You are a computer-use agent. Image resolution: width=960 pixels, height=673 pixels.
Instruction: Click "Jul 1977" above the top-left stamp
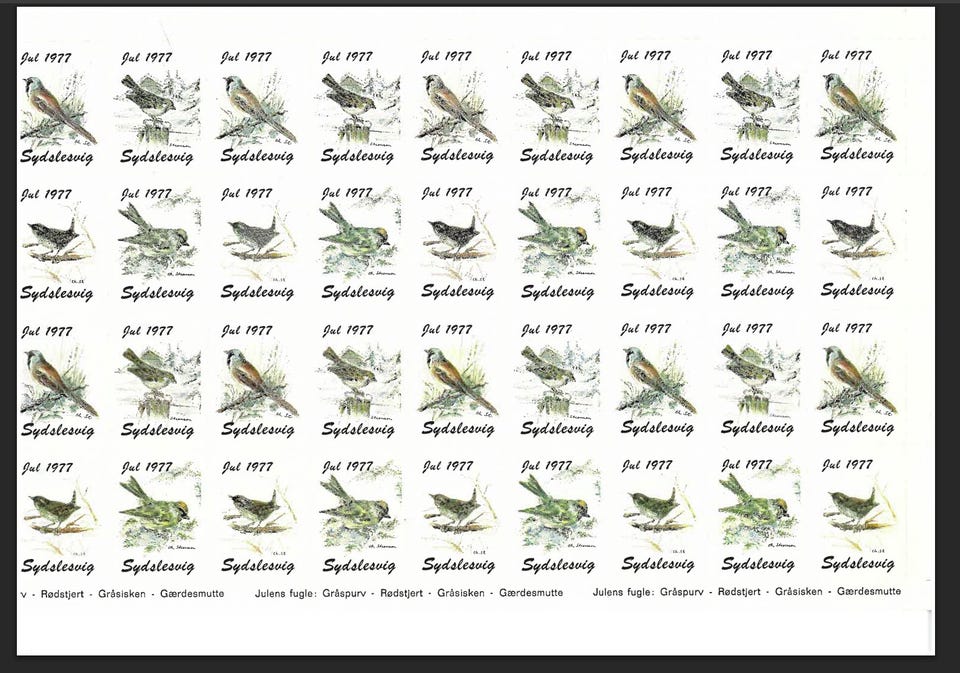46,58
